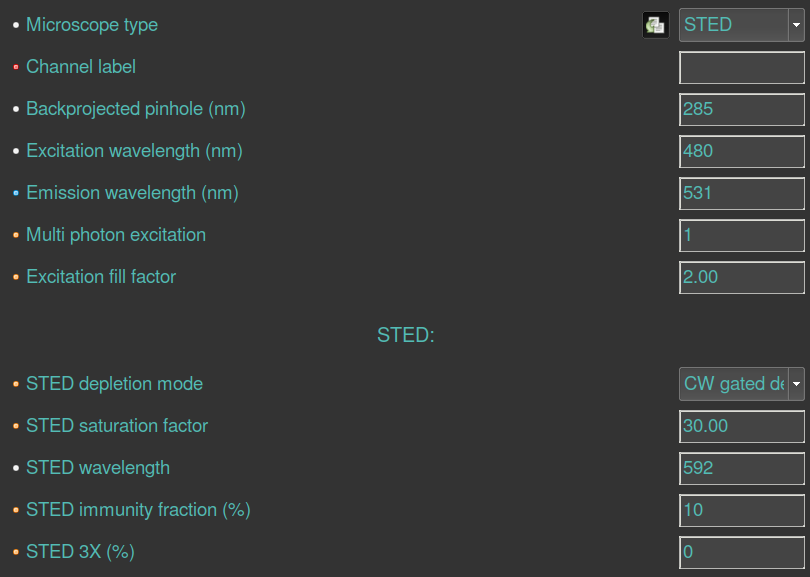Open the Microscope type dropdown showing STED
This screenshot has height=577, width=810.
[741, 25]
